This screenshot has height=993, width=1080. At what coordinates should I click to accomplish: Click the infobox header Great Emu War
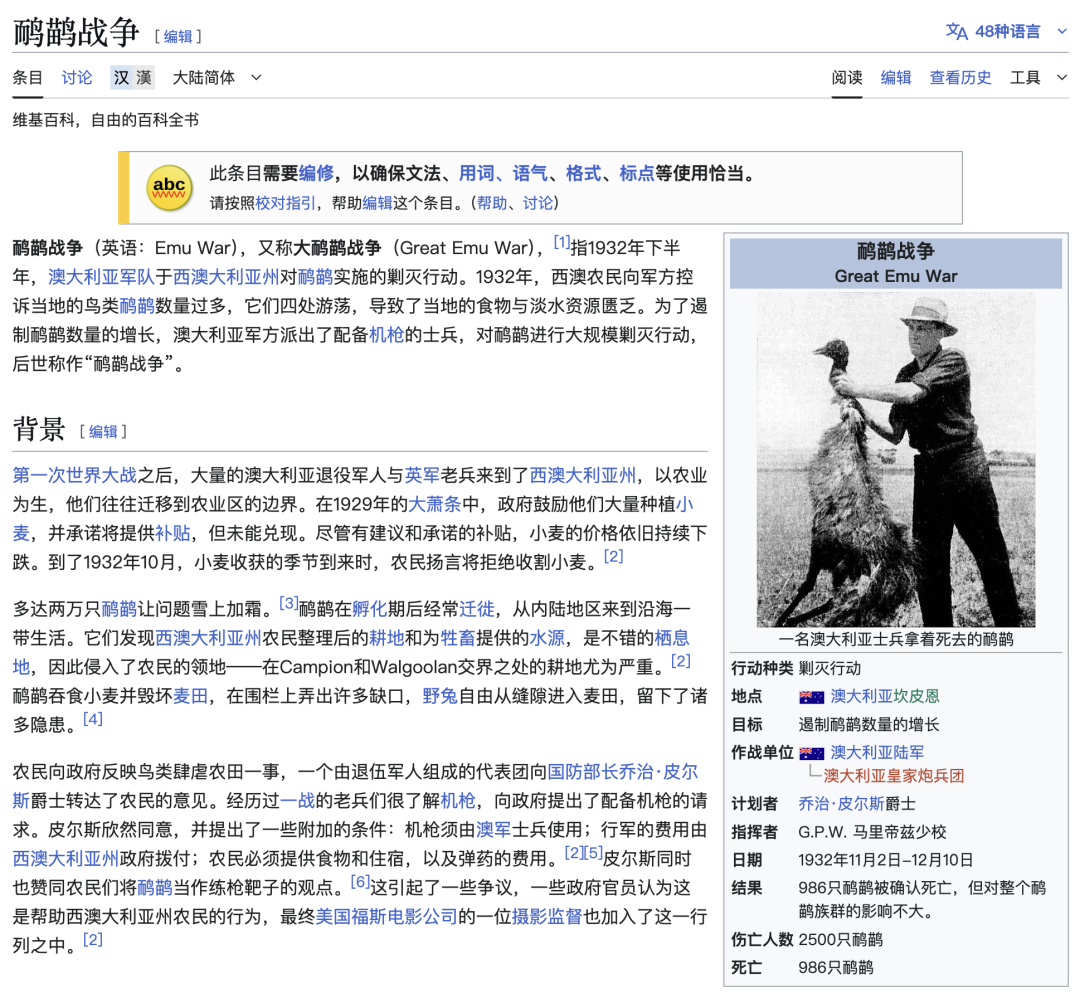pyautogui.click(x=895, y=276)
